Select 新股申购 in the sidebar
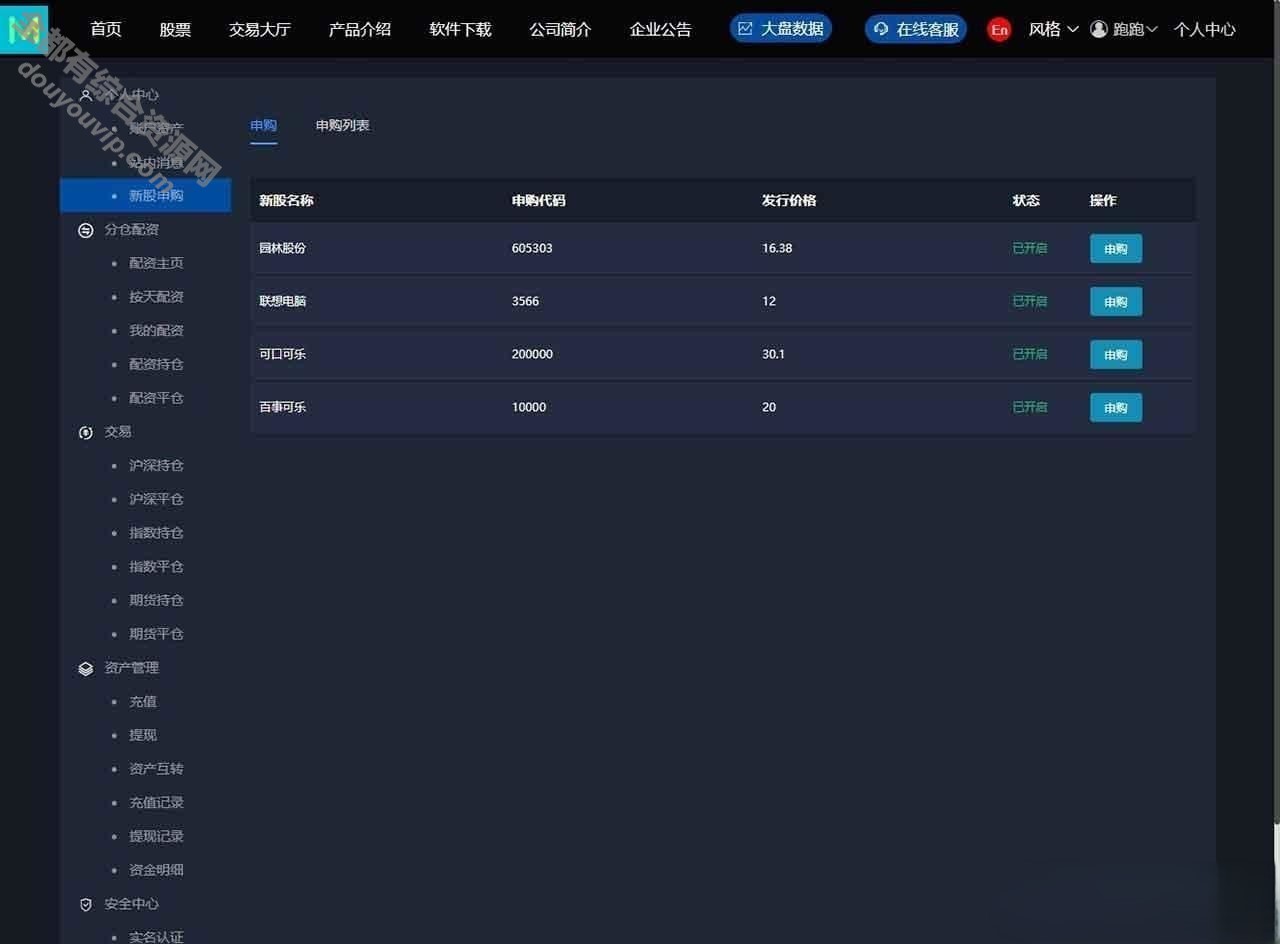Viewport: 1280px width, 944px height. [146, 195]
